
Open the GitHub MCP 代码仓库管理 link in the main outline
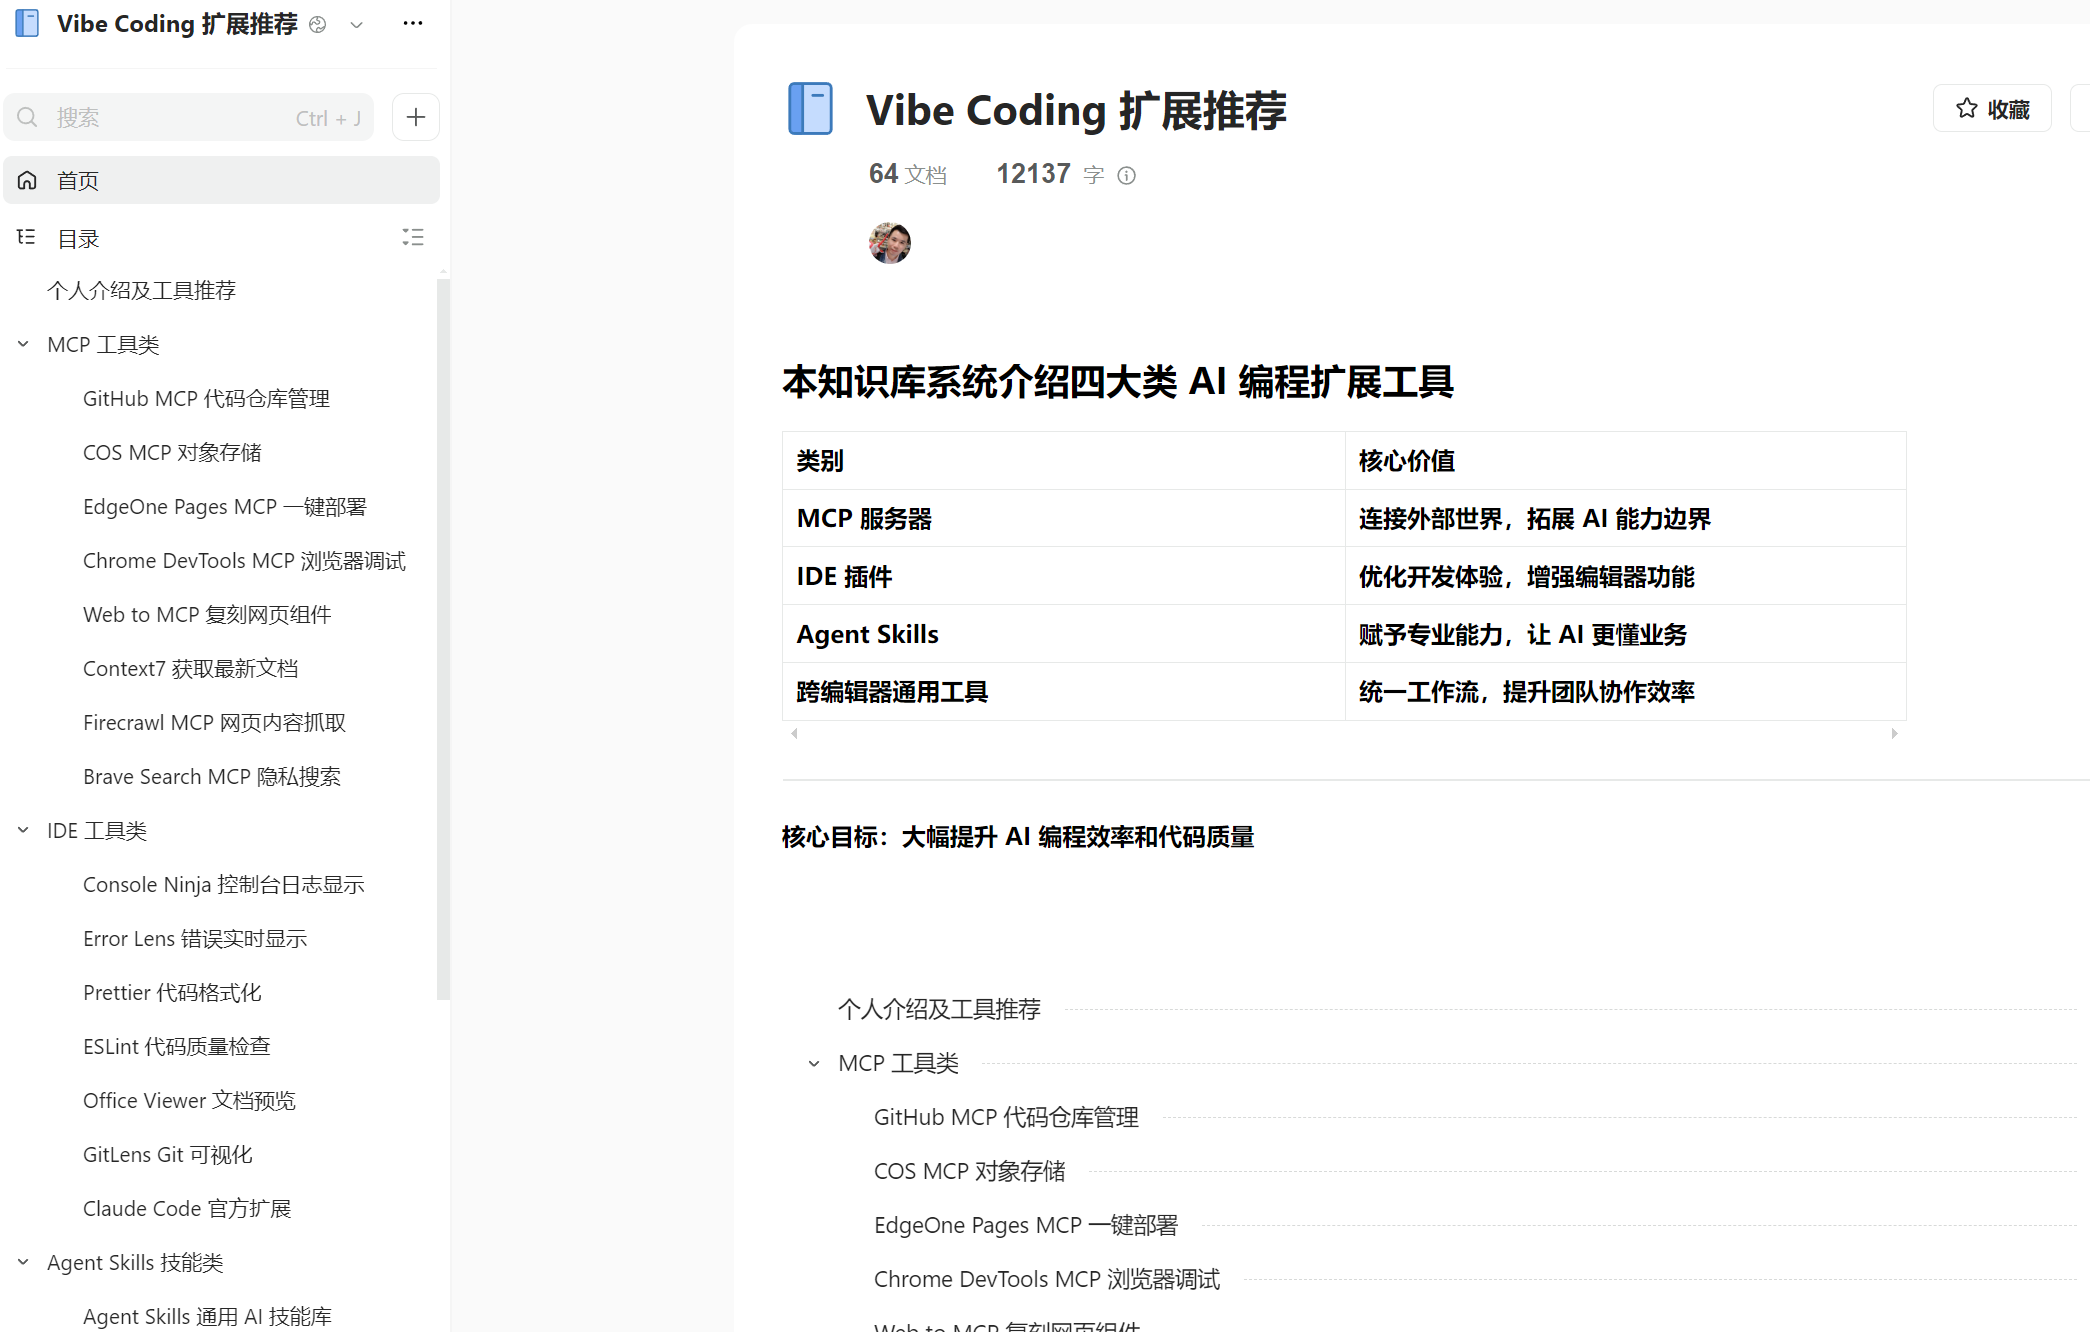pyautogui.click(x=1006, y=1118)
